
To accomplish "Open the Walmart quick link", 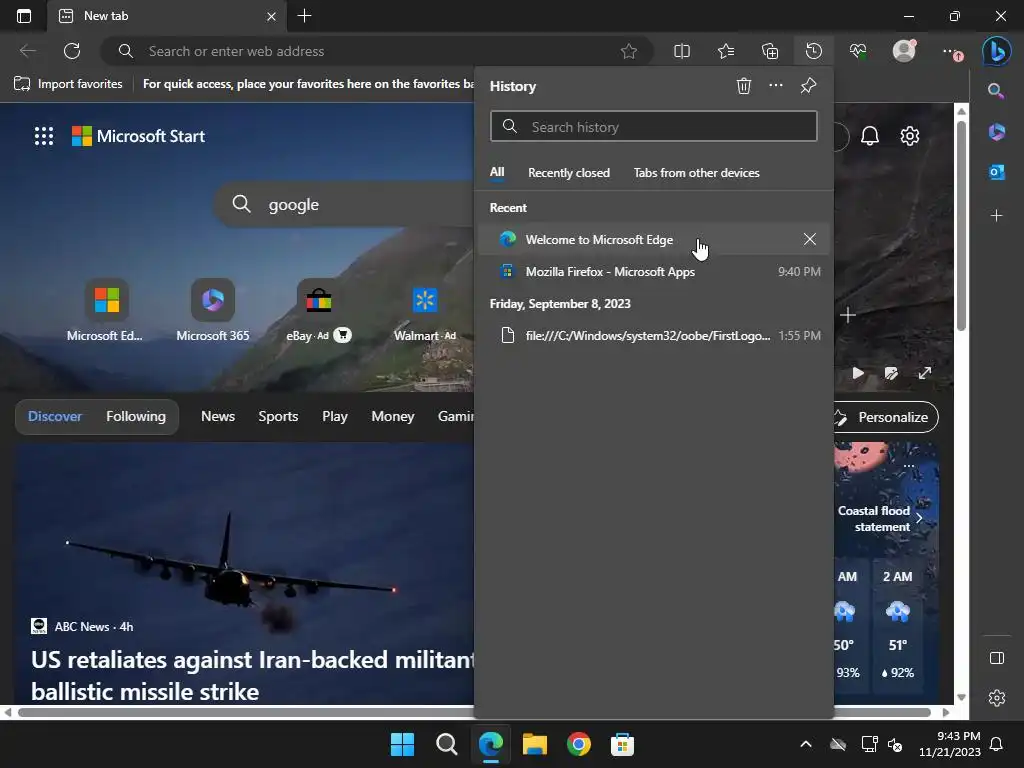I will tap(425, 310).
